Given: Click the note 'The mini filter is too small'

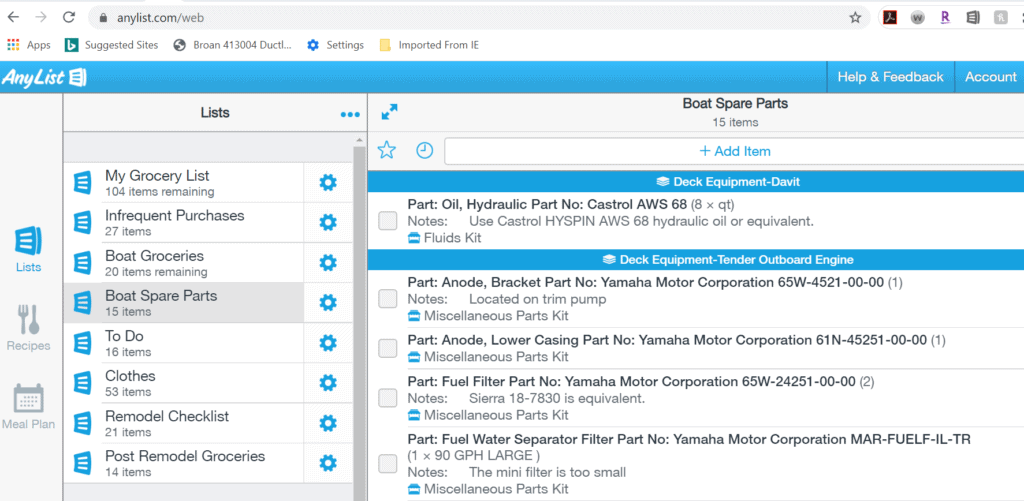Looking at the screenshot, I should [x=547, y=472].
